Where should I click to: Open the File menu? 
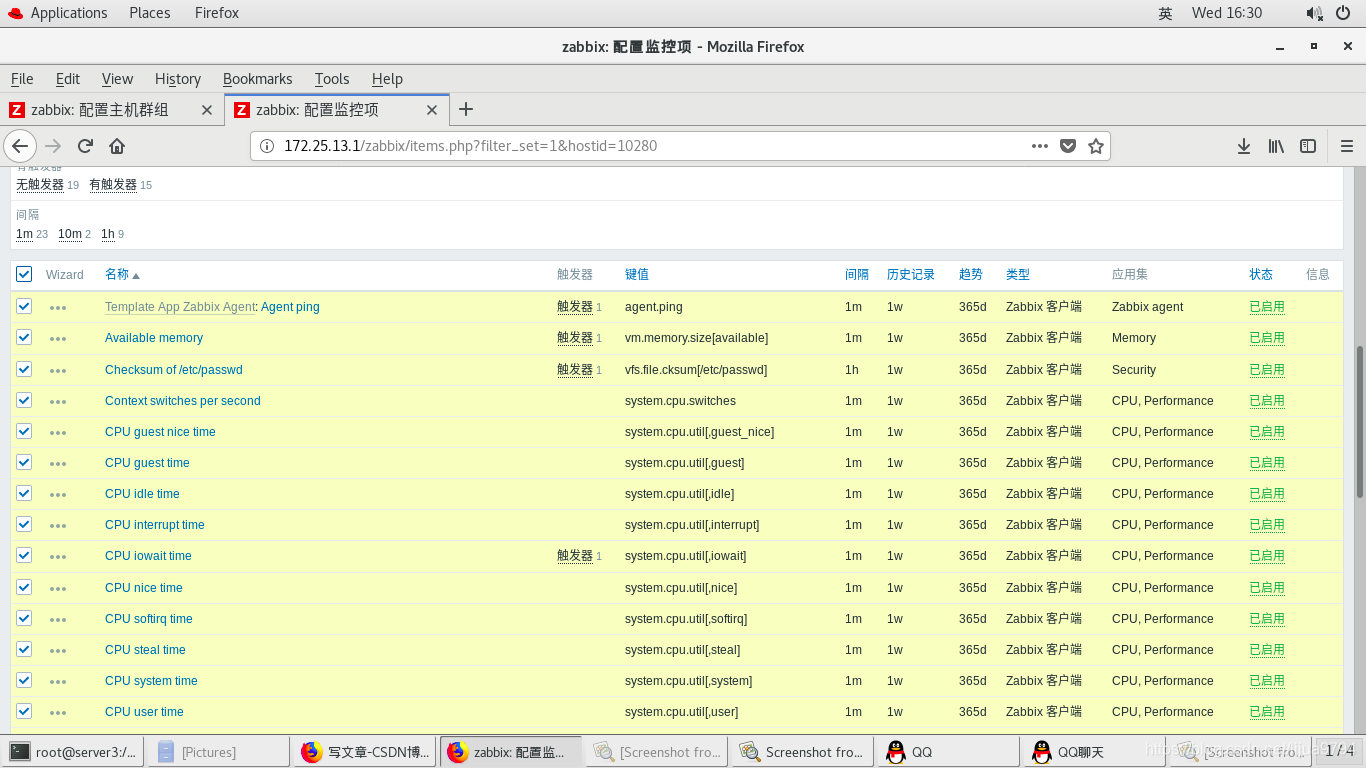tap(22, 79)
